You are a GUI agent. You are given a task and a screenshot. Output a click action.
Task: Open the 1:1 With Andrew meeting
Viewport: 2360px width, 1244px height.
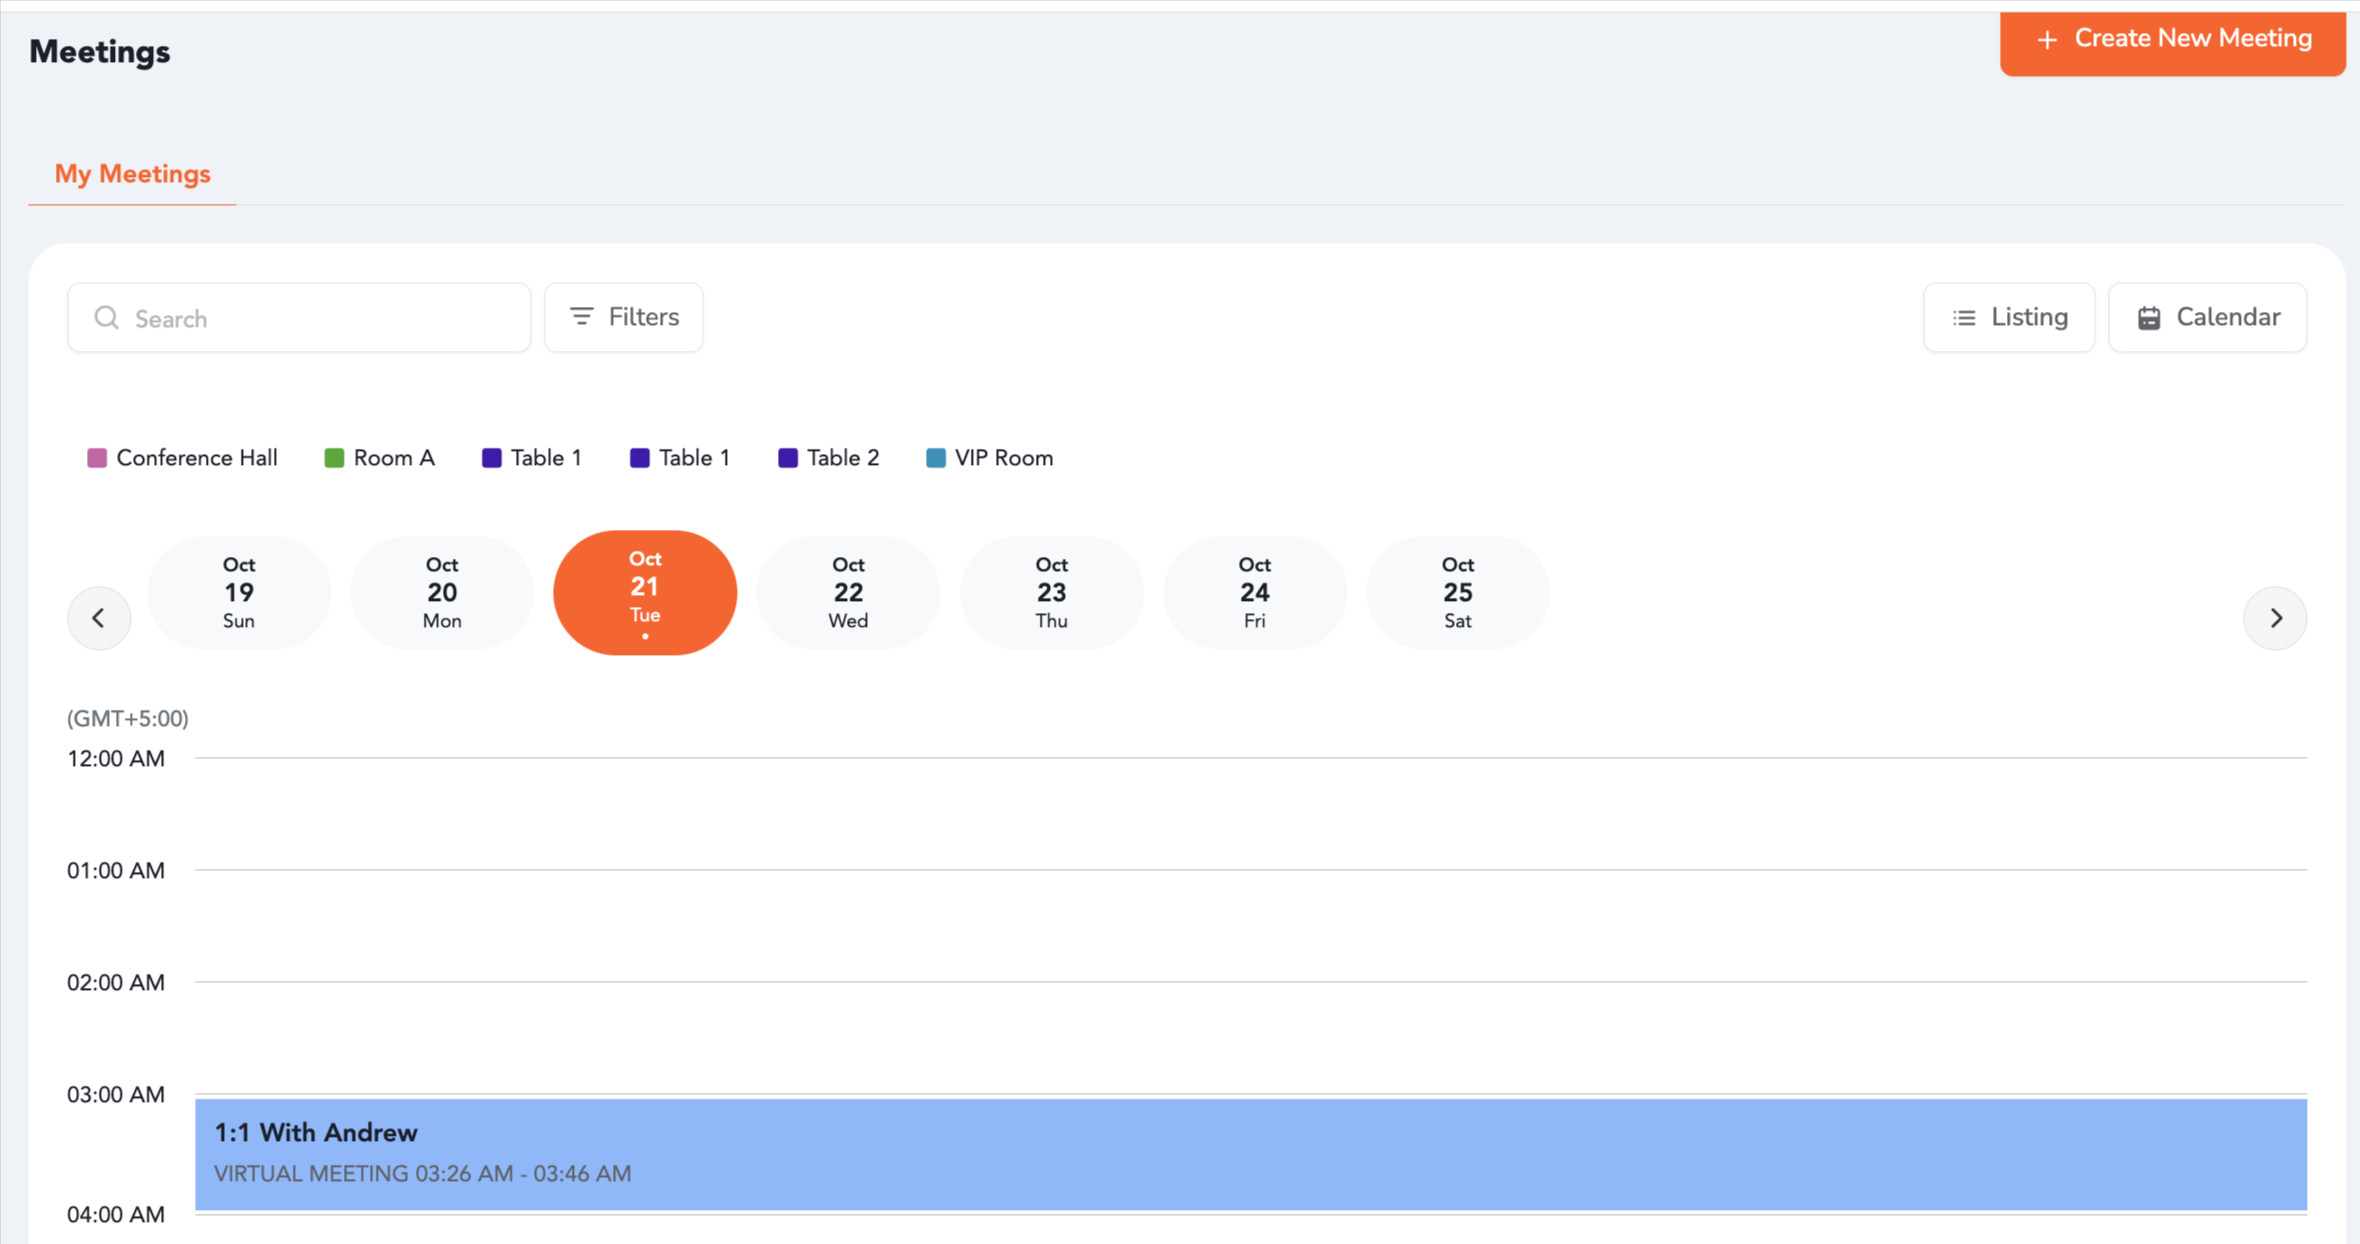point(1250,1153)
